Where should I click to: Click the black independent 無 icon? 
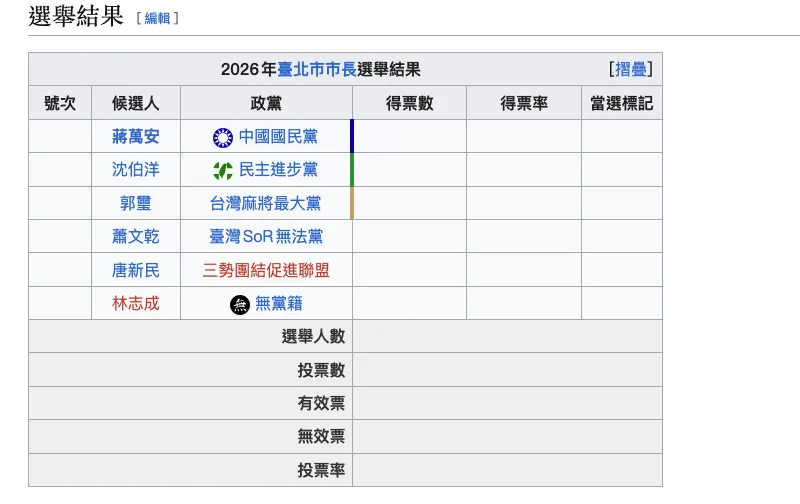pyautogui.click(x=240, y=305)
